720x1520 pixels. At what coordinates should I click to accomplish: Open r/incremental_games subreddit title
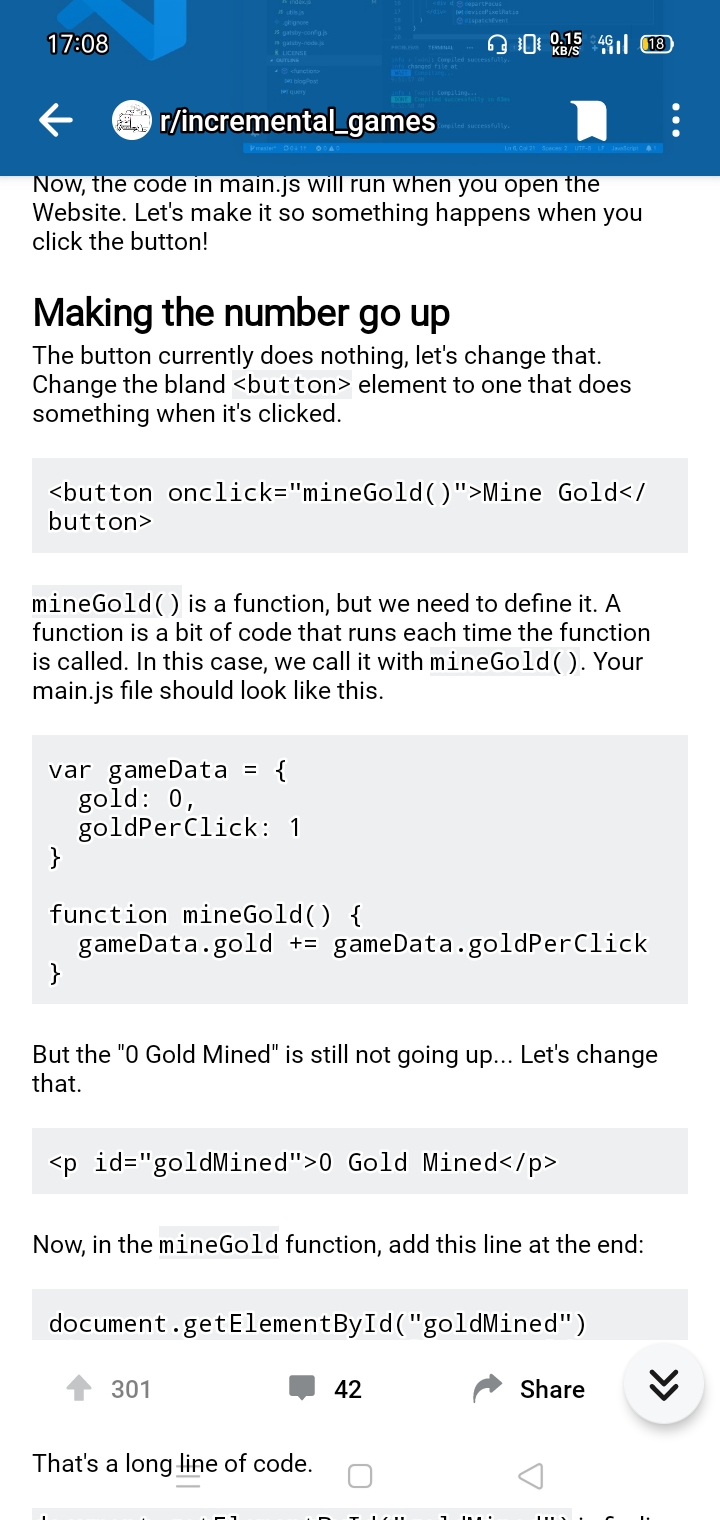(297, 122)
